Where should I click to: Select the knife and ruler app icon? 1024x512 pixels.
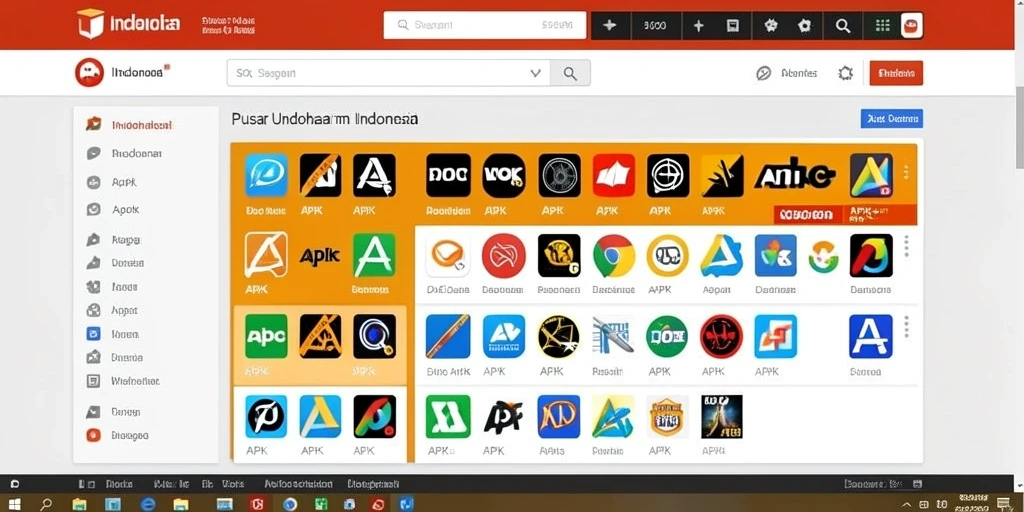coord(613,336)
